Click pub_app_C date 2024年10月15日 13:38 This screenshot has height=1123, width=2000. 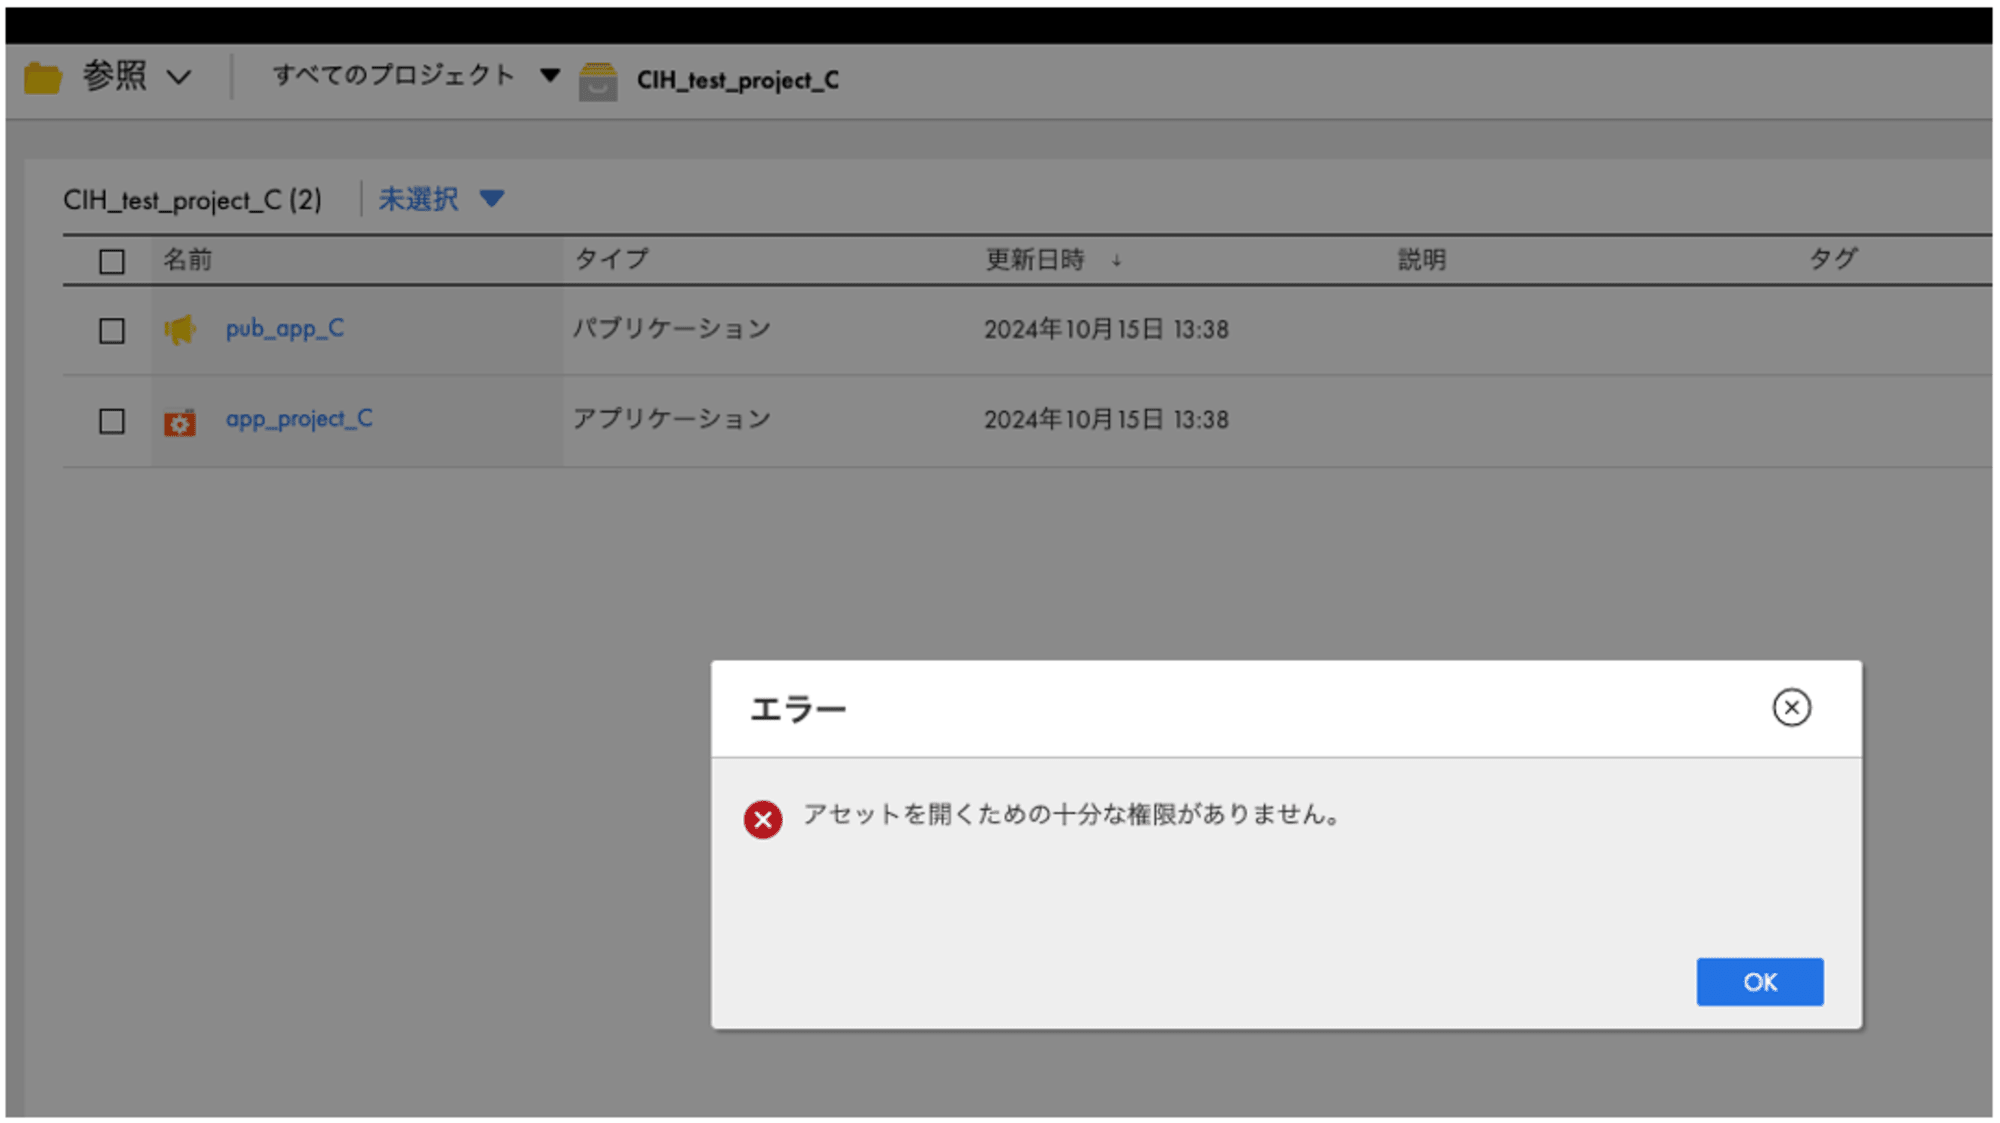1106,329
